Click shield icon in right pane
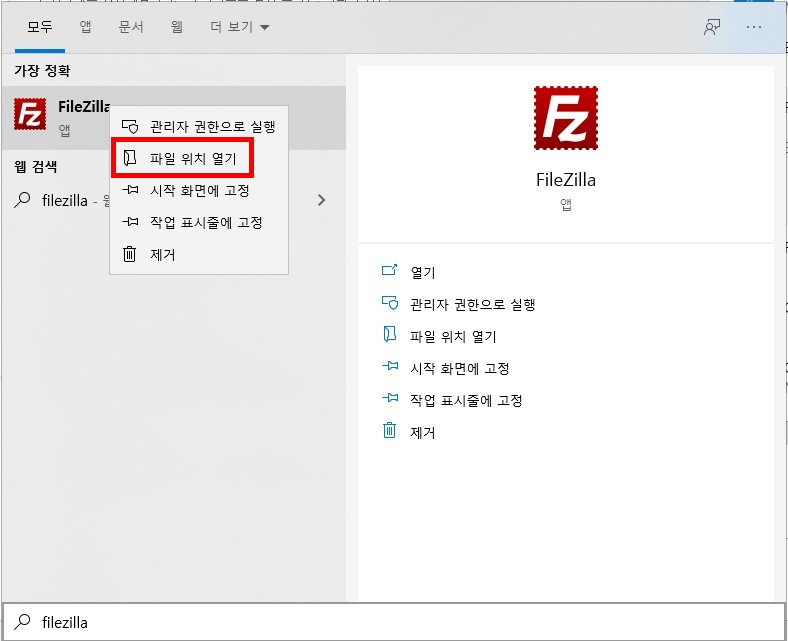The width and height of the screenshot is (788, 641). point(389,303)
